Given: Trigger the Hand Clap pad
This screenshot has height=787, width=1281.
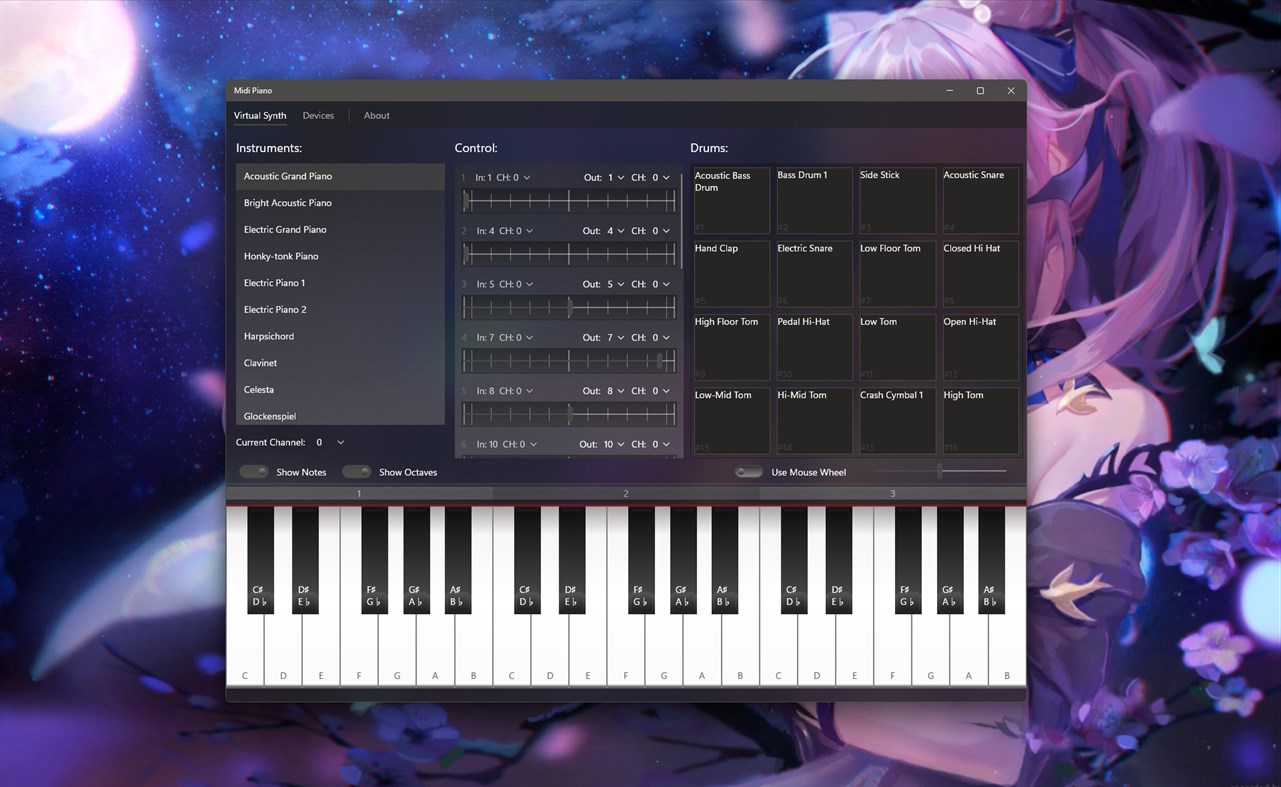Looking at the screenshot, I should click(x=730, y=274).
